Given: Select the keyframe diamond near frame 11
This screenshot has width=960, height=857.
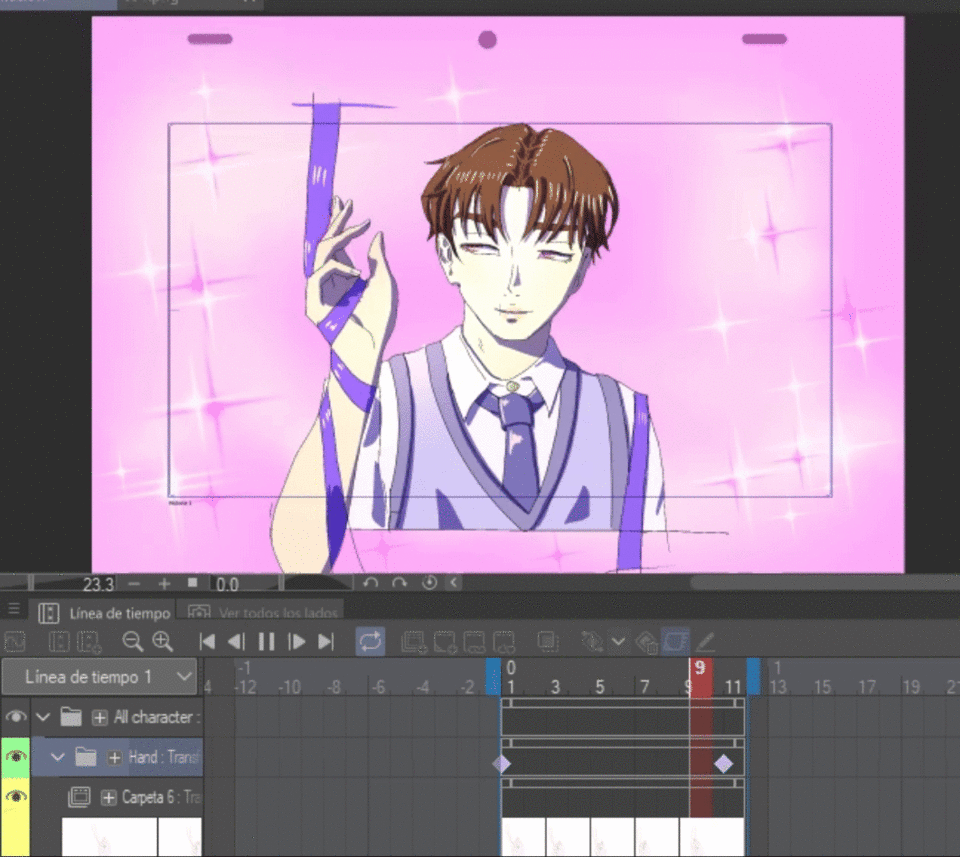Looking at the screenshot, I should tap(724, 763).
